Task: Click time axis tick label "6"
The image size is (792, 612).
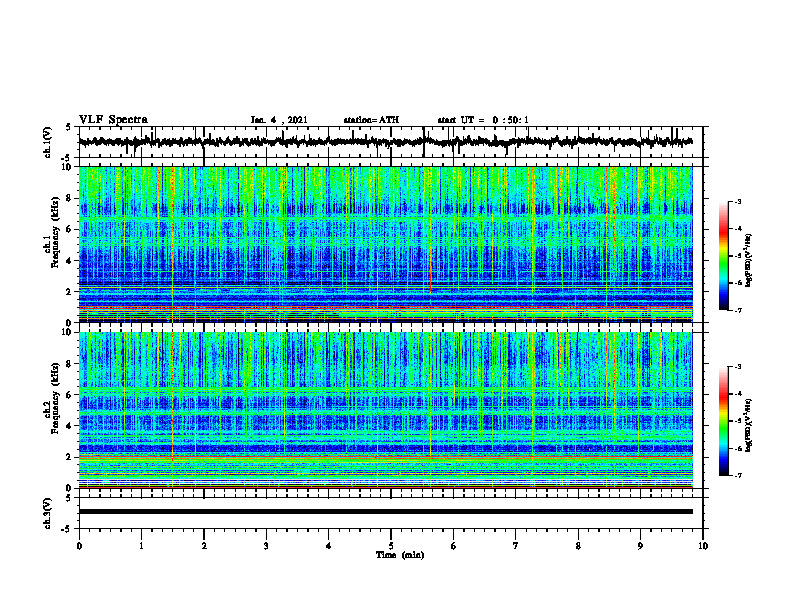Action: [x=454, y=546]
